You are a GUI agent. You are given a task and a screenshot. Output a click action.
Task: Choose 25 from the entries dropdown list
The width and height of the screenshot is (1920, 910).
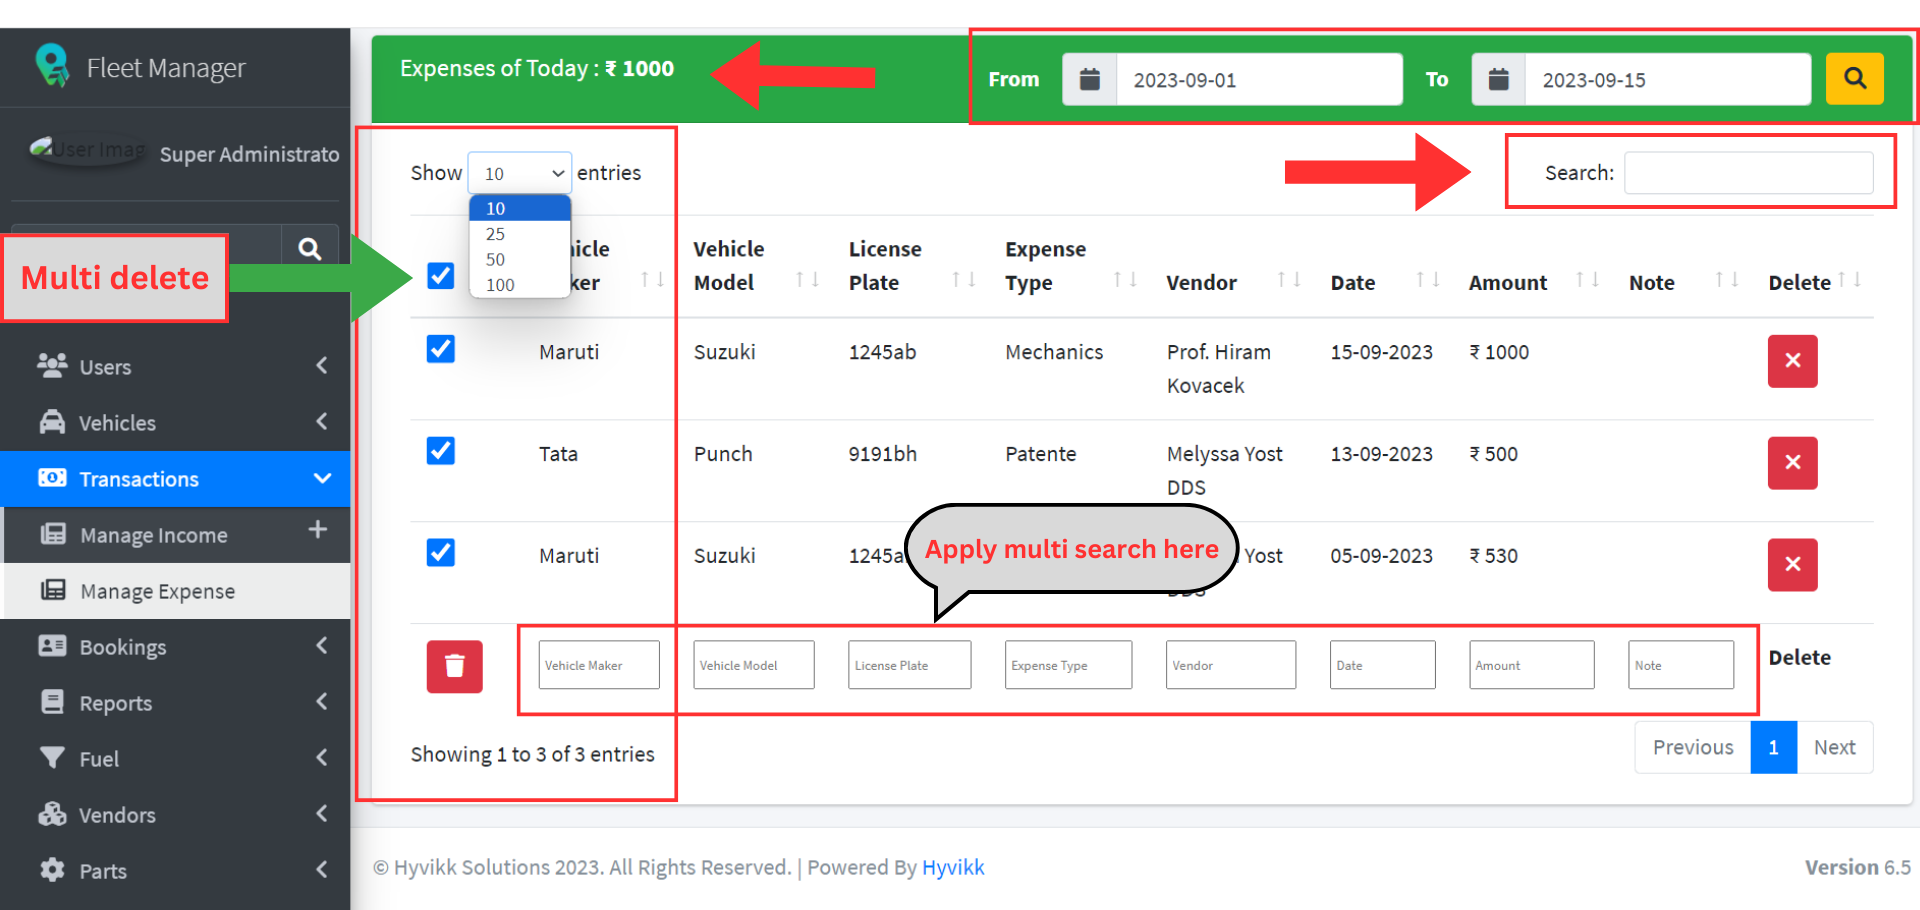(x=496, y=234)
